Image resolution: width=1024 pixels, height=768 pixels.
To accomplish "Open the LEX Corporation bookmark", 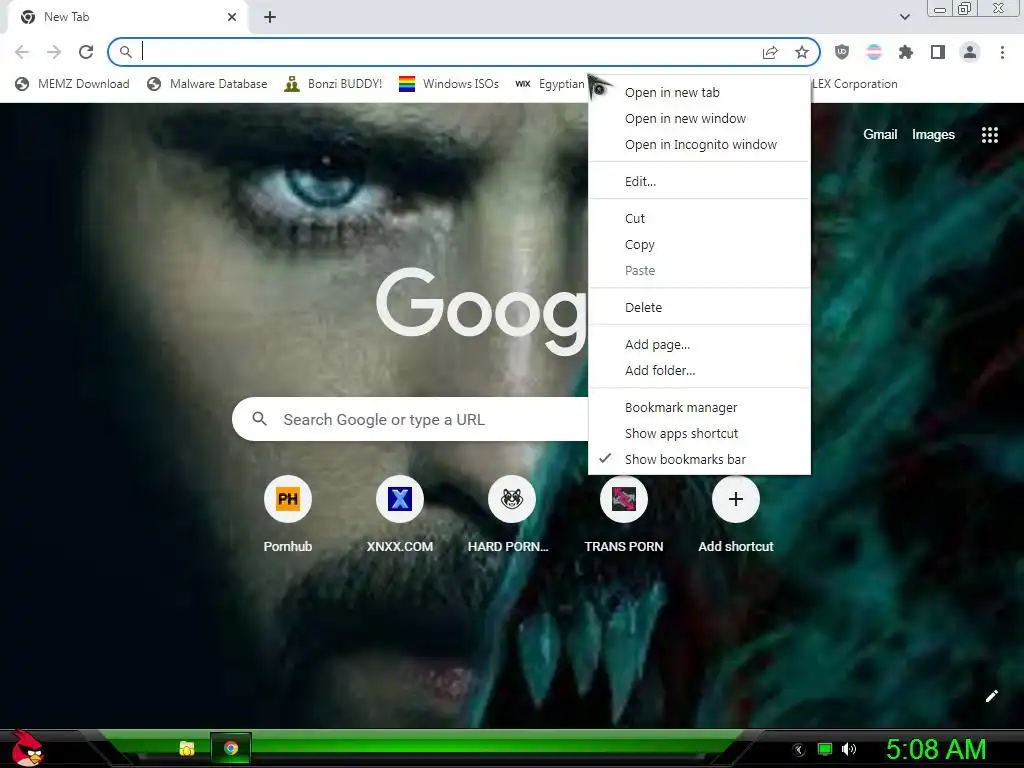I will pyautogui.click(x=854, y=84).
